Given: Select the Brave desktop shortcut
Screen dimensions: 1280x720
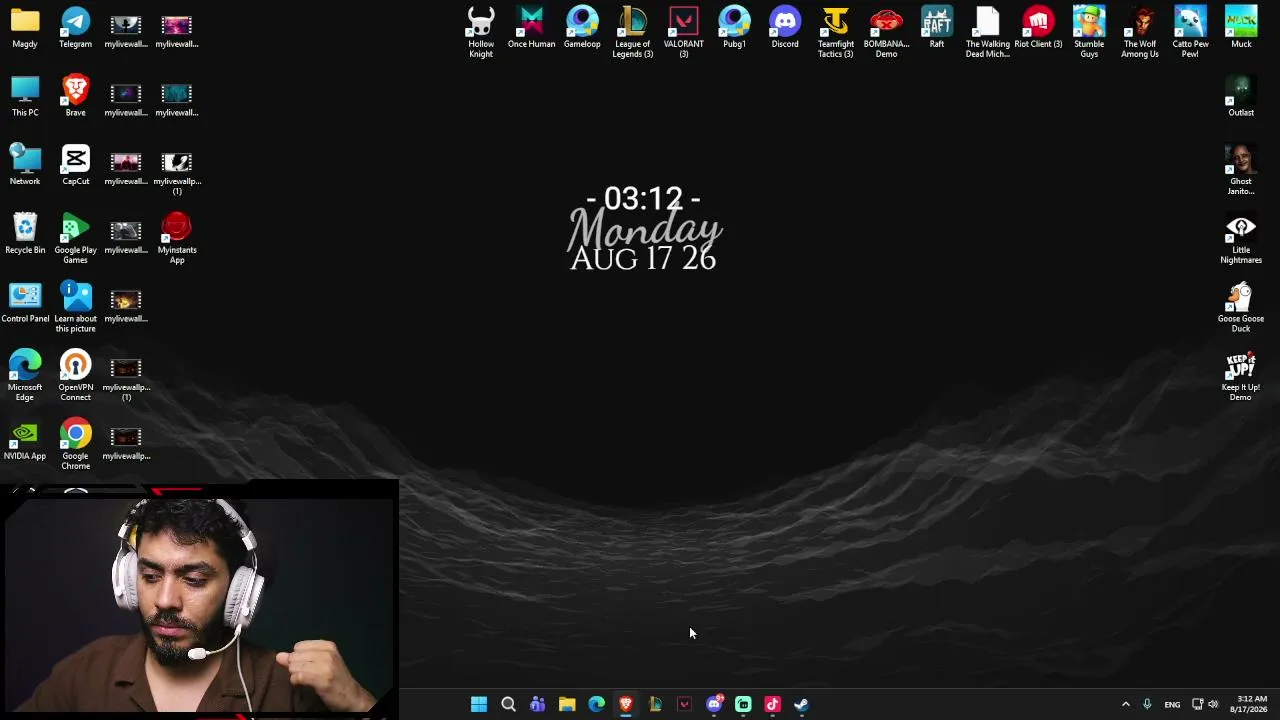Looking at the screenshot, I should pos(75,97).
